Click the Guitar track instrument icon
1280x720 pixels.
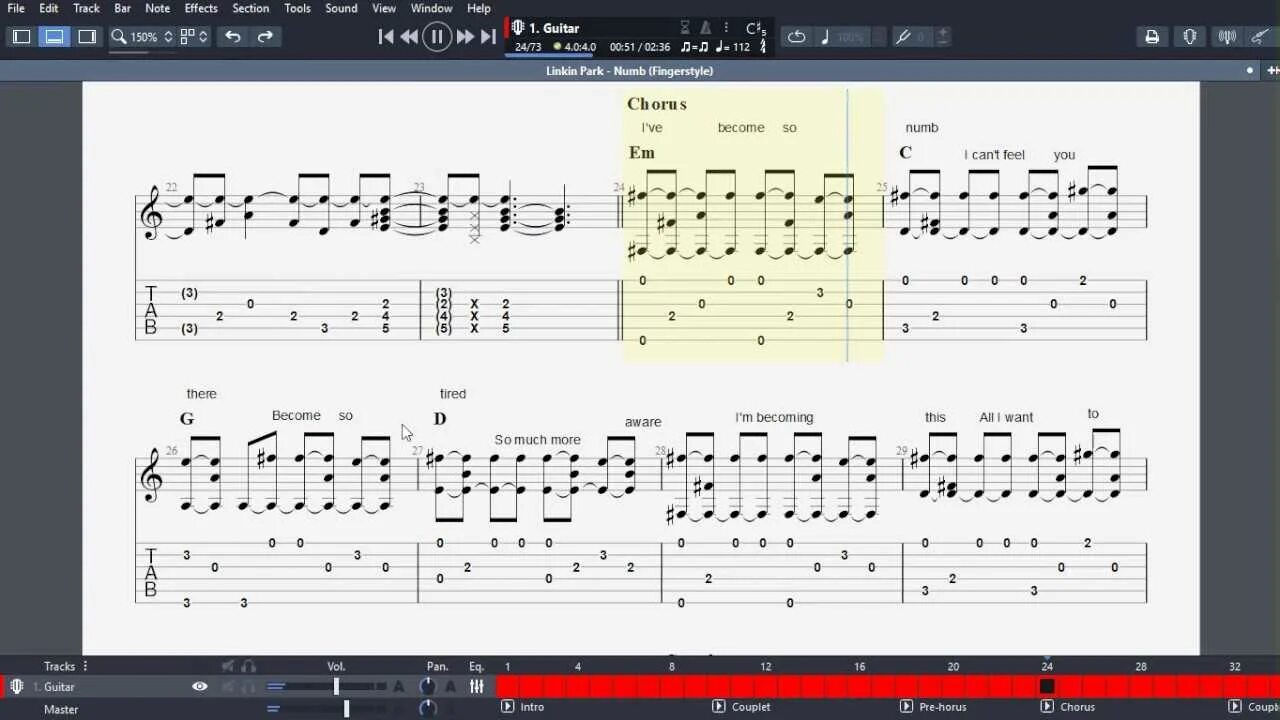click(x=16, y=687)
